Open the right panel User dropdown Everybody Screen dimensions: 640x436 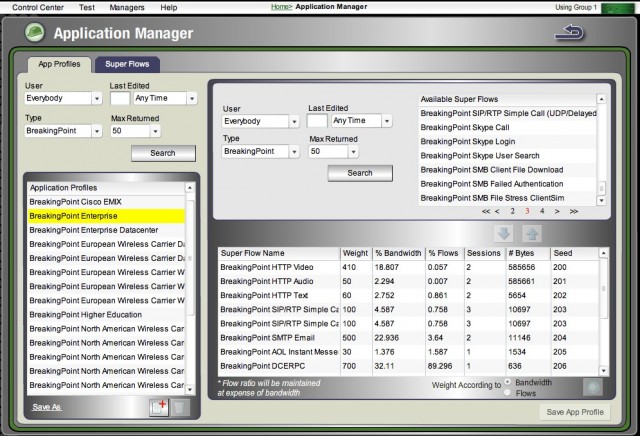tap(260, 121)
